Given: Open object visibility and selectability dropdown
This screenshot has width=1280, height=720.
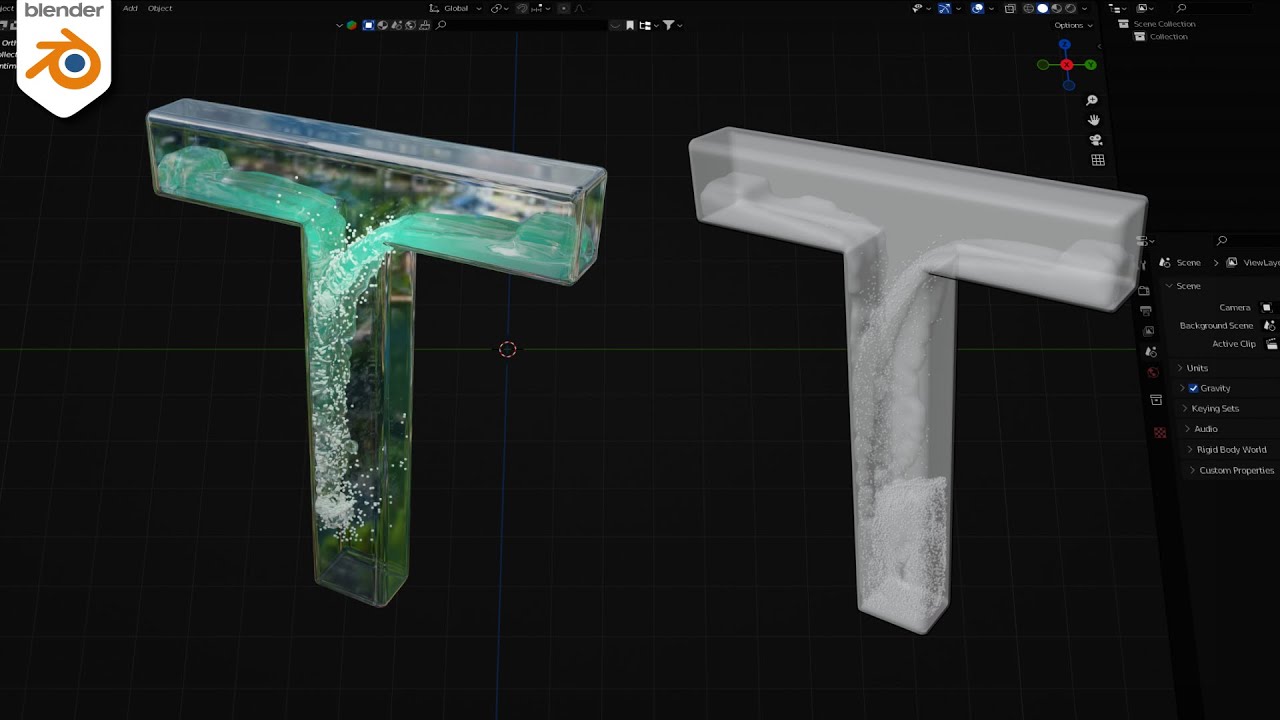Looking at the screenshot, I should 922,8.
